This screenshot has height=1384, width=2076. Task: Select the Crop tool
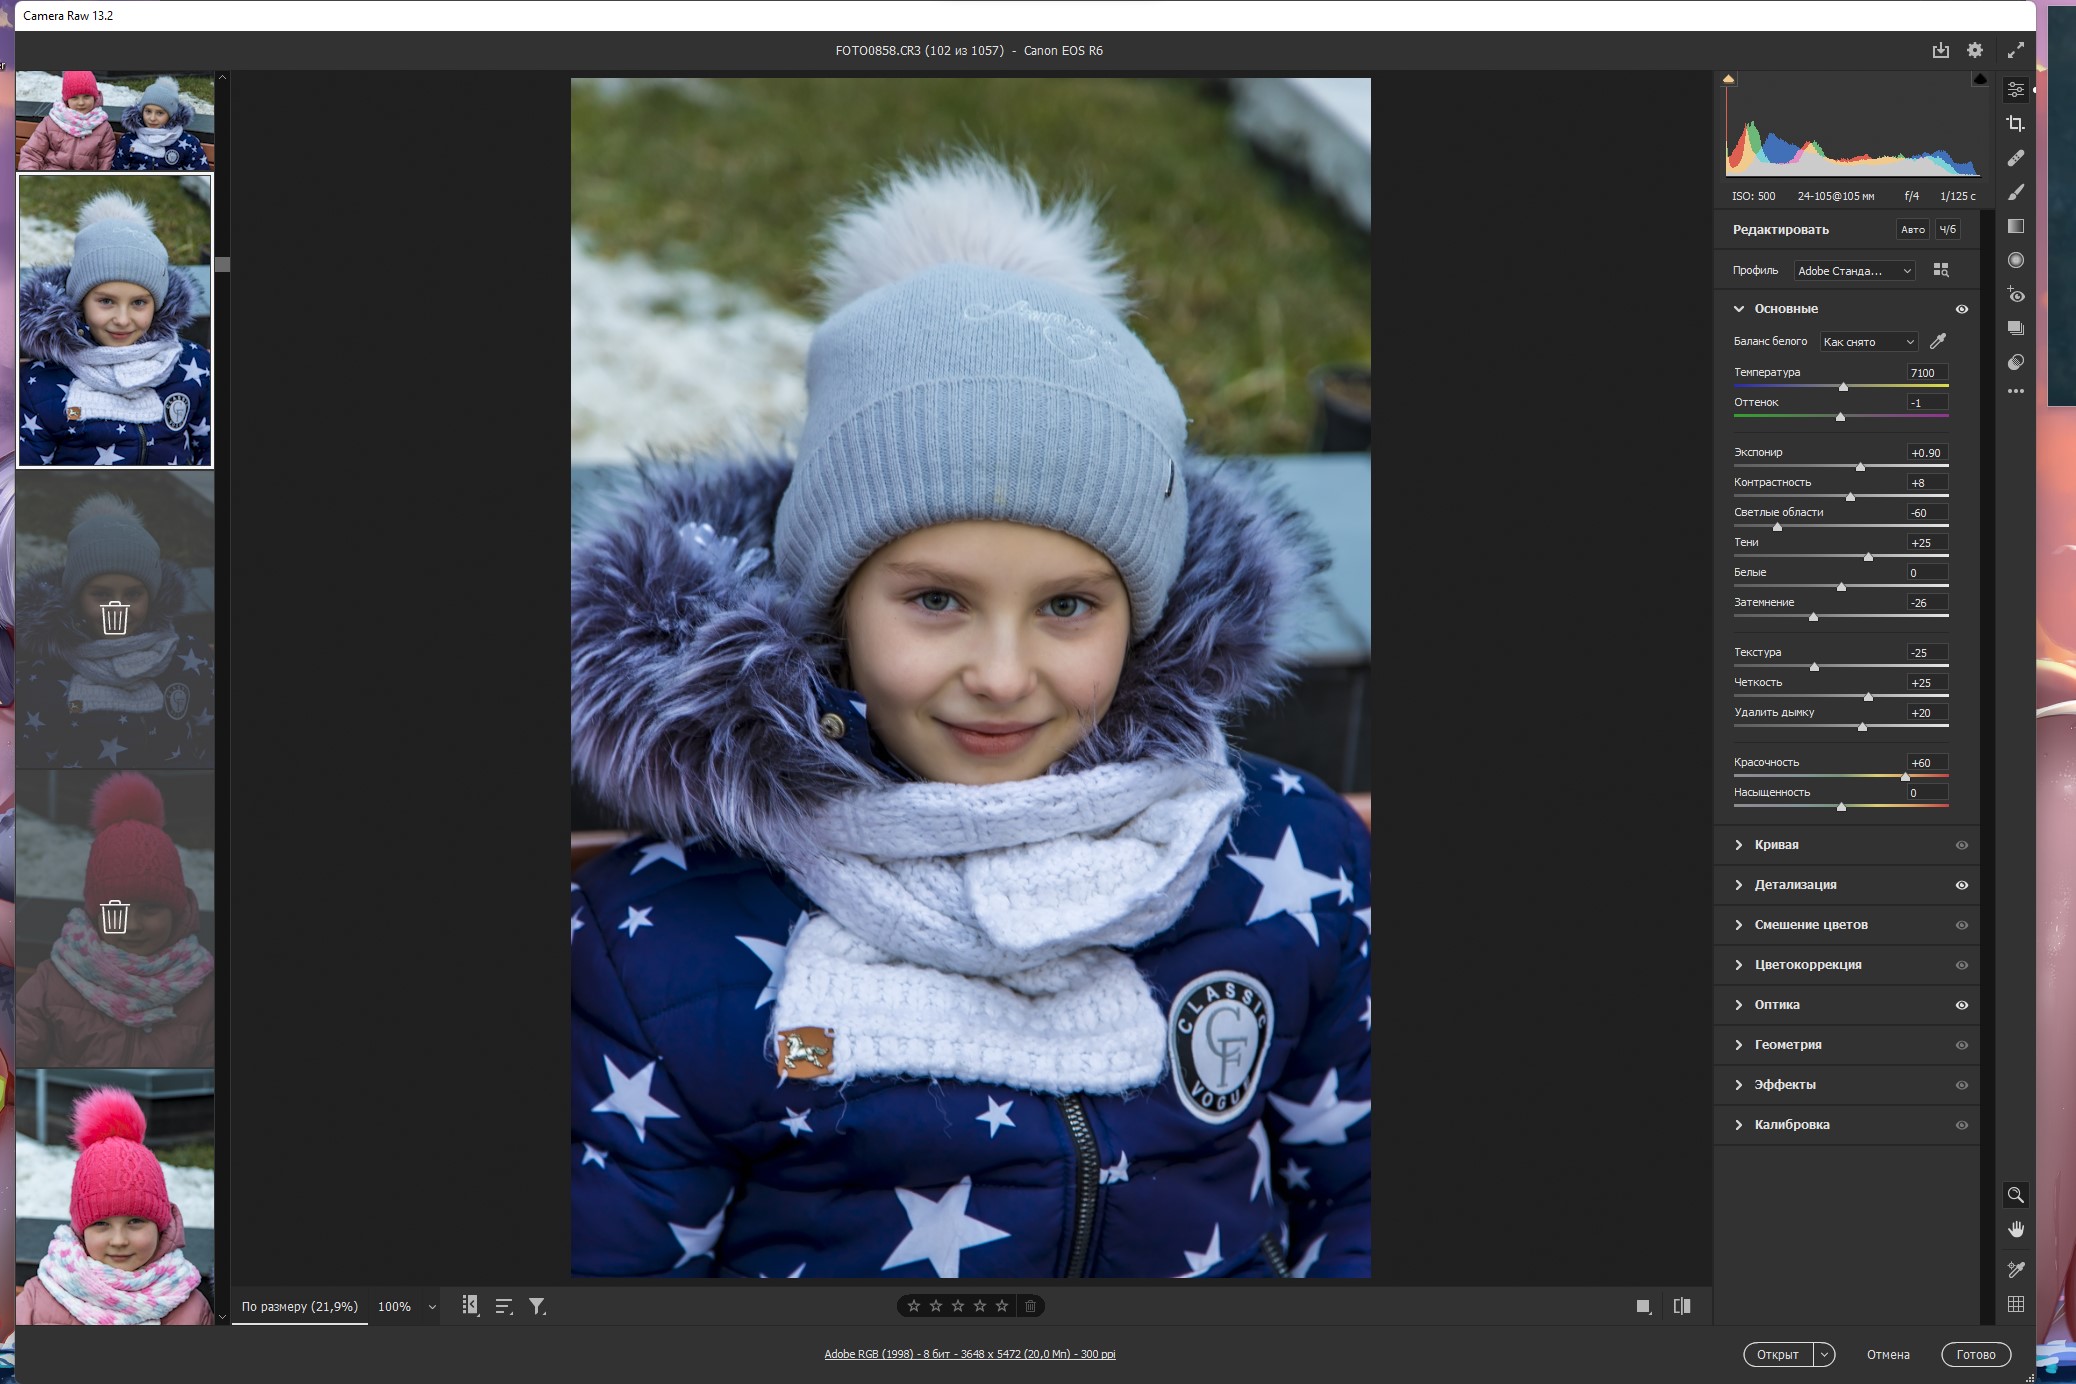point(2015,124)
